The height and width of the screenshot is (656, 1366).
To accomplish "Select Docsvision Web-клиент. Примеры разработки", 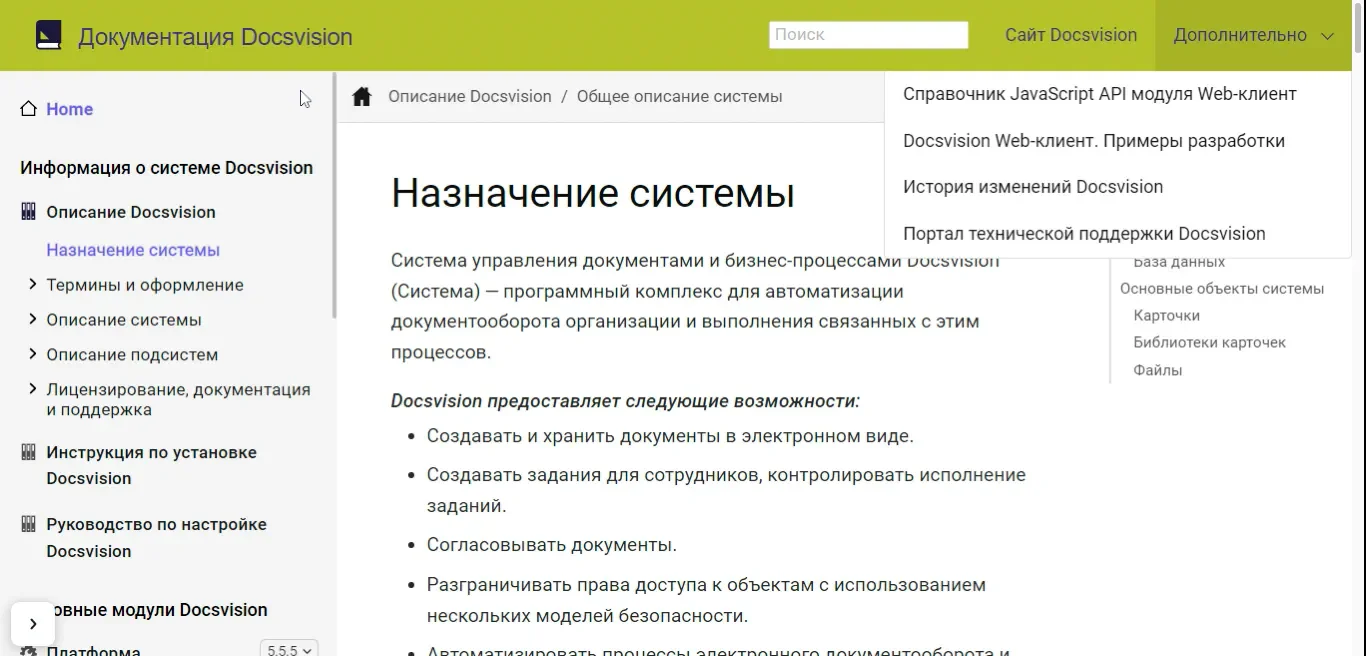I will pyautogui.click(x=1094, y=141).
